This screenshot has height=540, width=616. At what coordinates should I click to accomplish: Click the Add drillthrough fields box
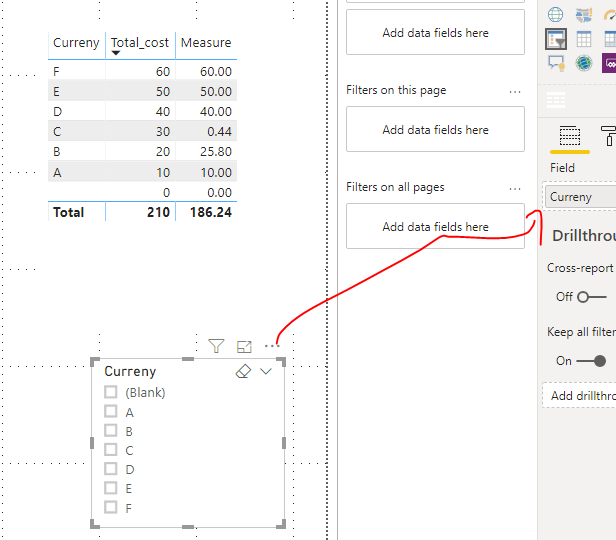coord(579,395)
